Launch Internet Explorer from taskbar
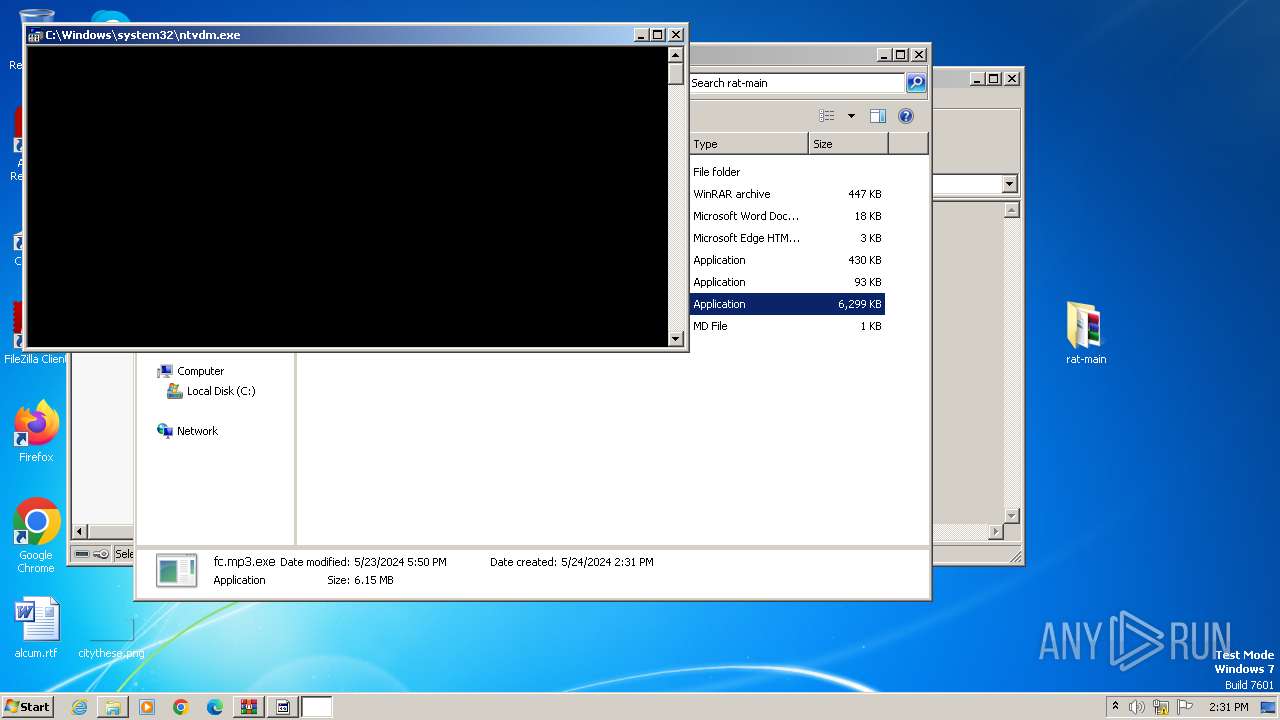The height and width of the screenshot is (720, 1280). (x=79, y=707)
